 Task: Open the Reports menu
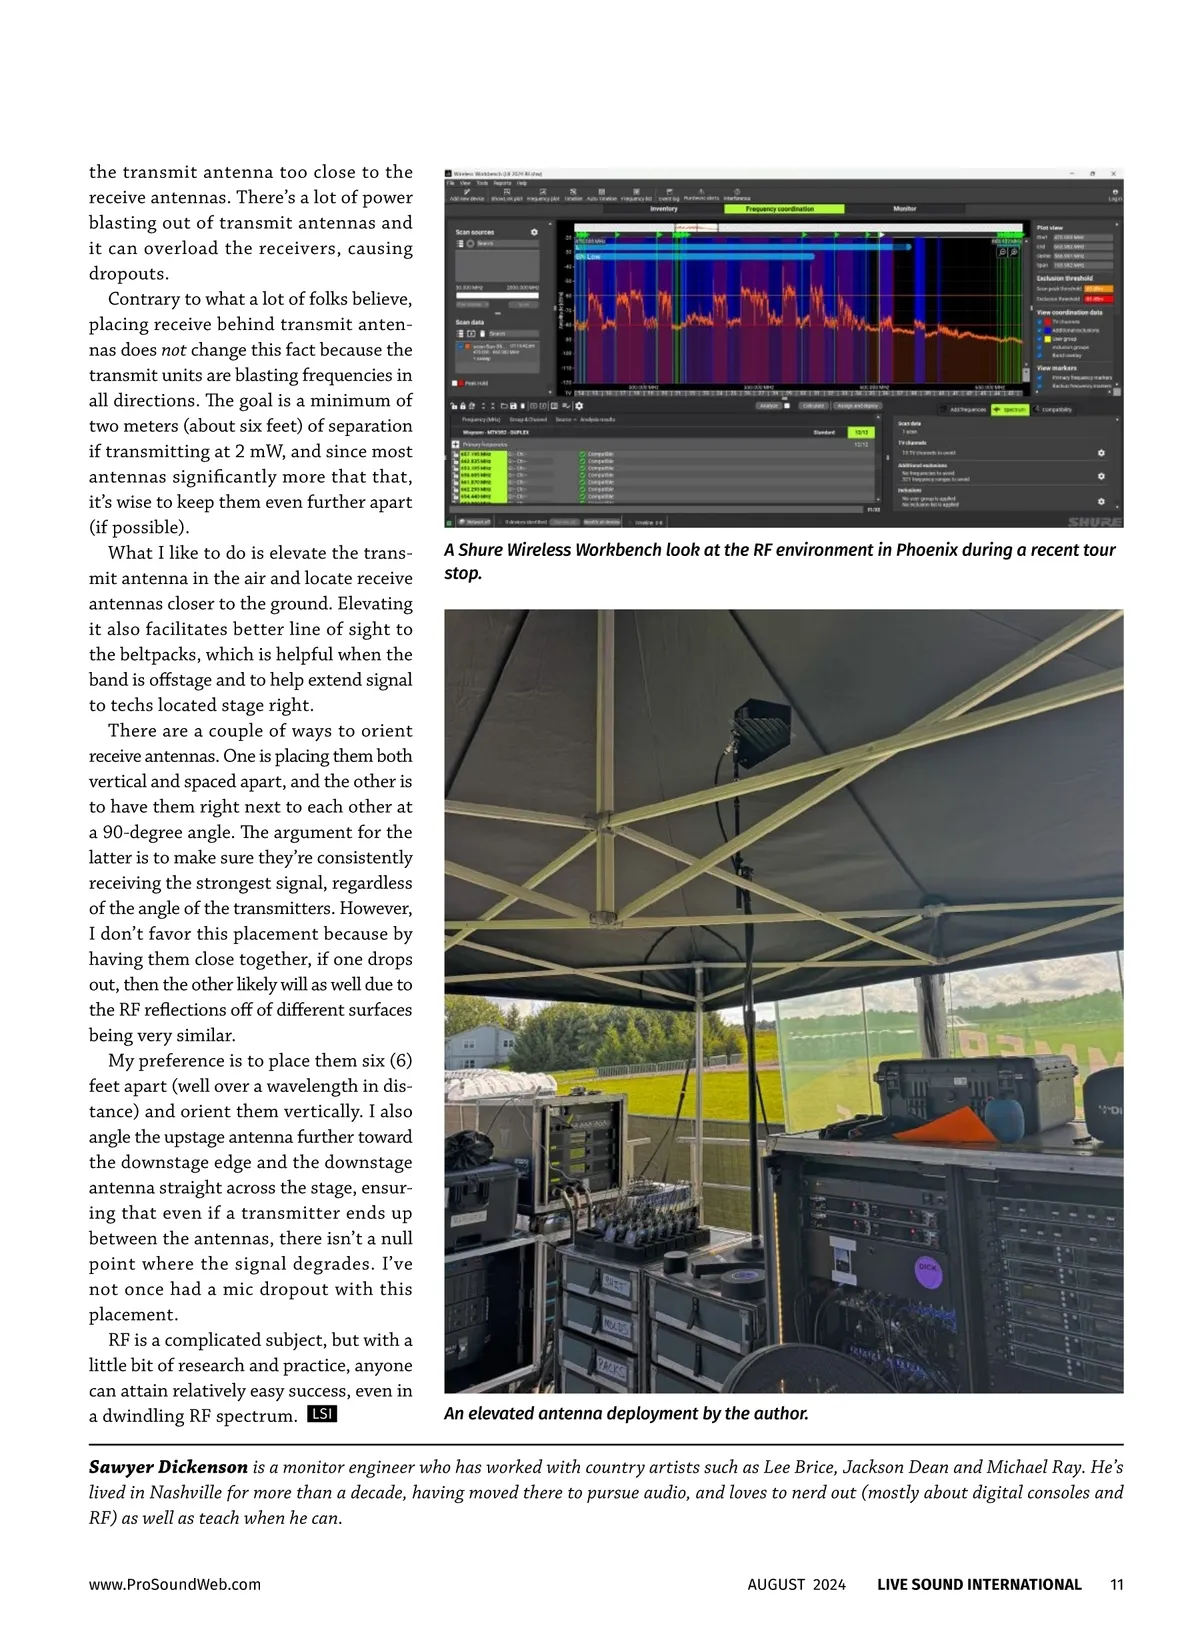click(502, 183)
